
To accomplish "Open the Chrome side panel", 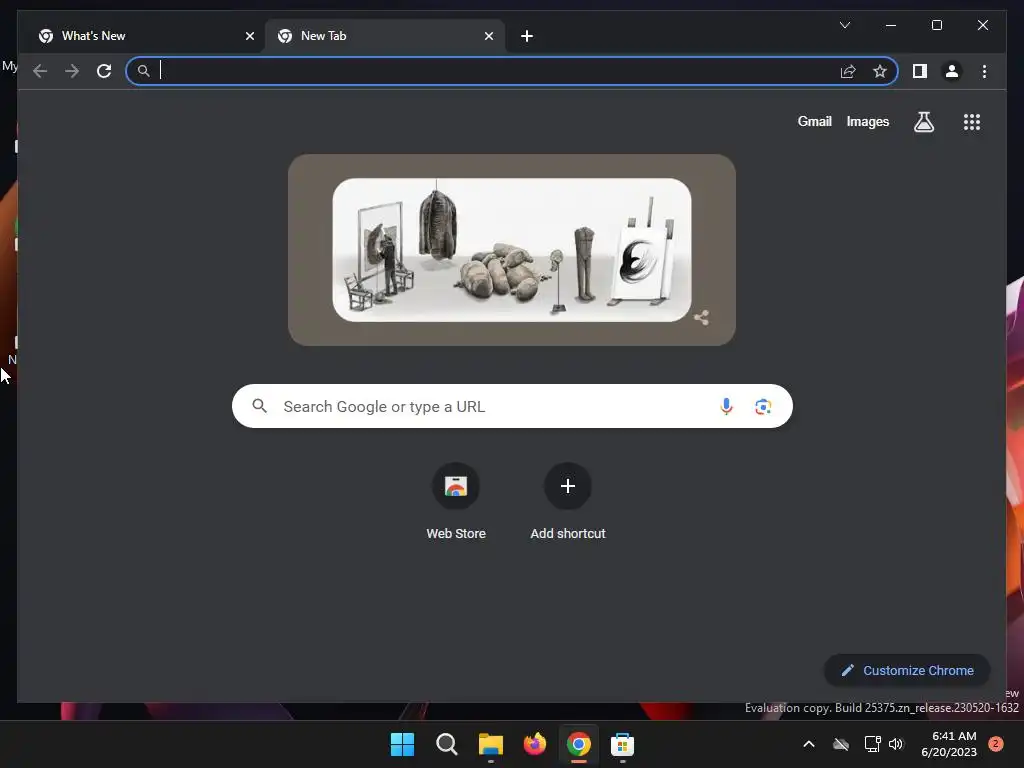I will click(x=920, y=71).
